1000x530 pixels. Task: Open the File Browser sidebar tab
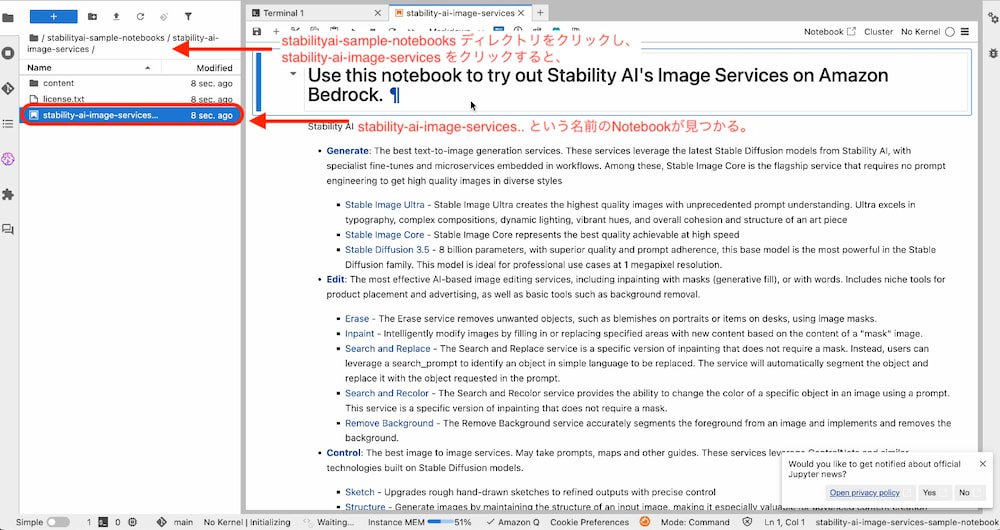(x=8, y=18)
